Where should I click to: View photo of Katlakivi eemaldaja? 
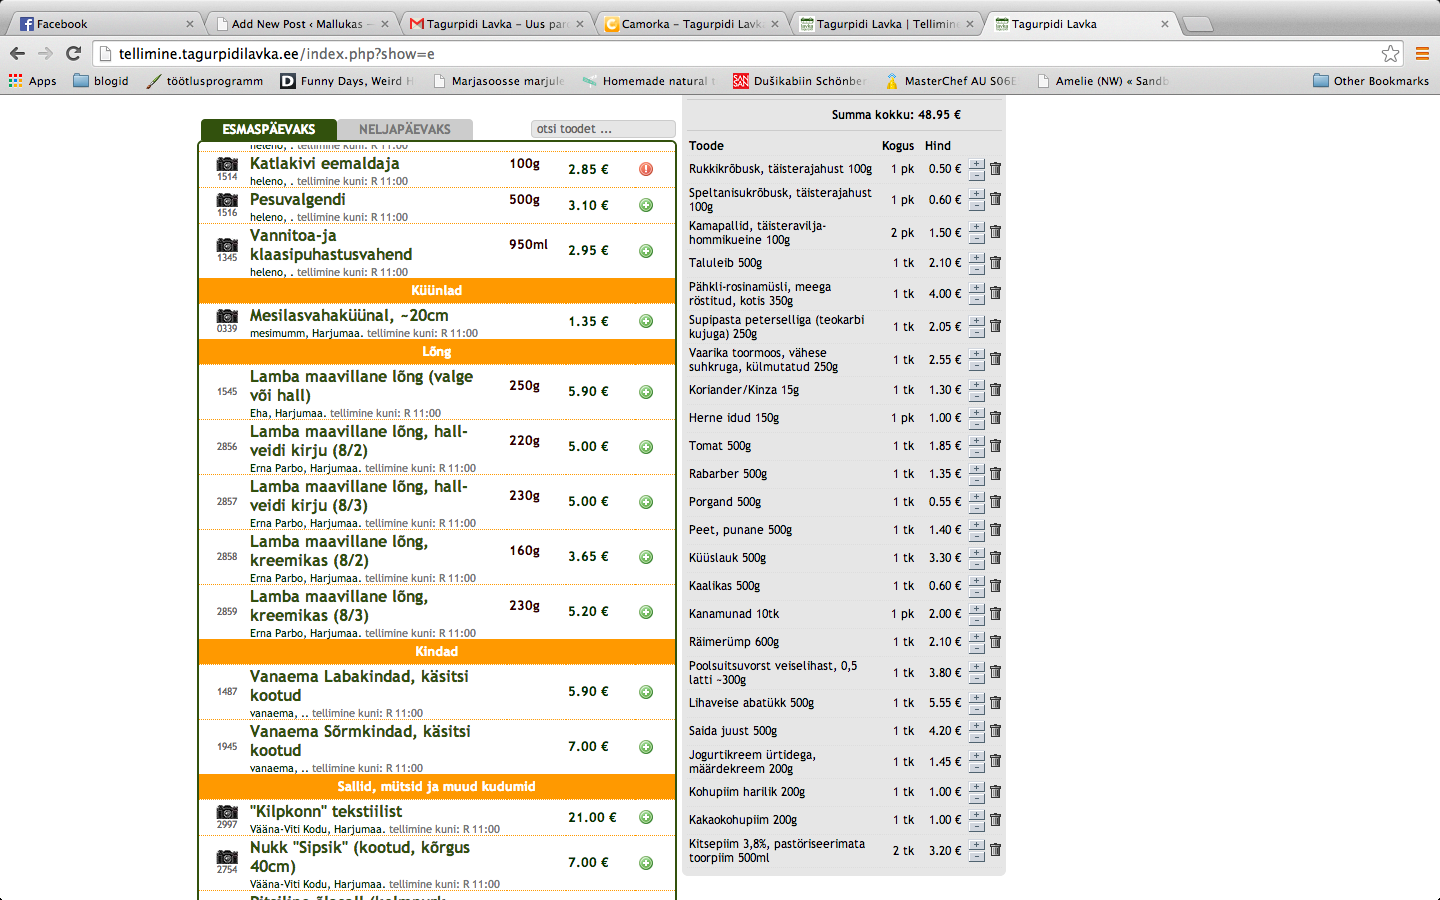pos(227,164)
